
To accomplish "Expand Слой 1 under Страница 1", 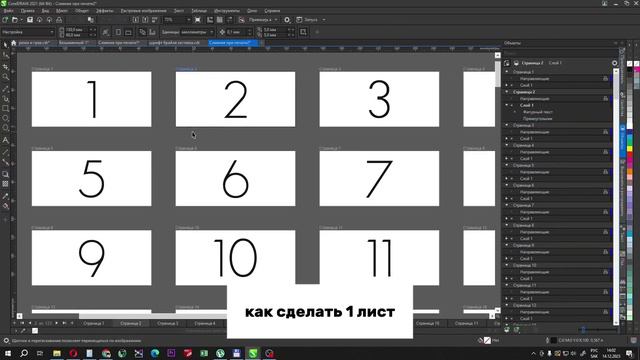I will click(507, 85).
